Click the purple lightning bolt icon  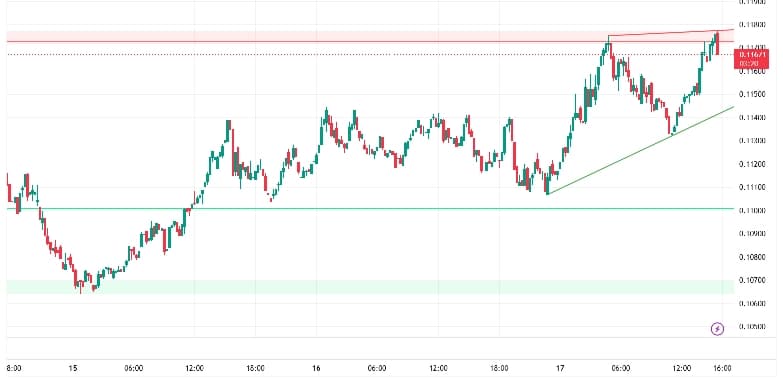pyautogui.click(x=717, y=329)
